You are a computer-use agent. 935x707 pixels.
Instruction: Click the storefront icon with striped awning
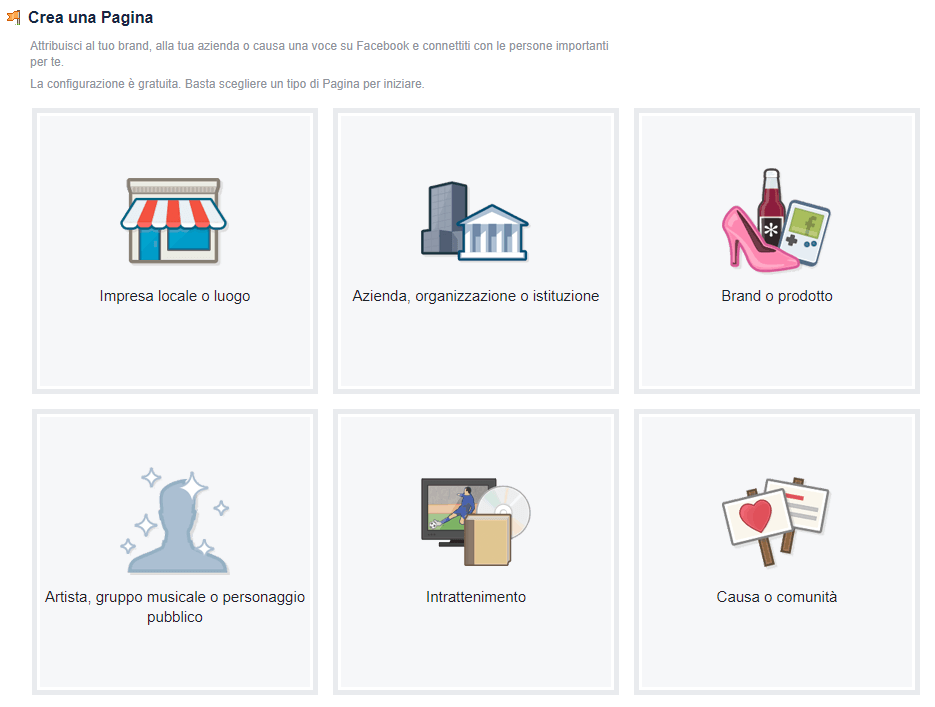click(x=174, y=221)
